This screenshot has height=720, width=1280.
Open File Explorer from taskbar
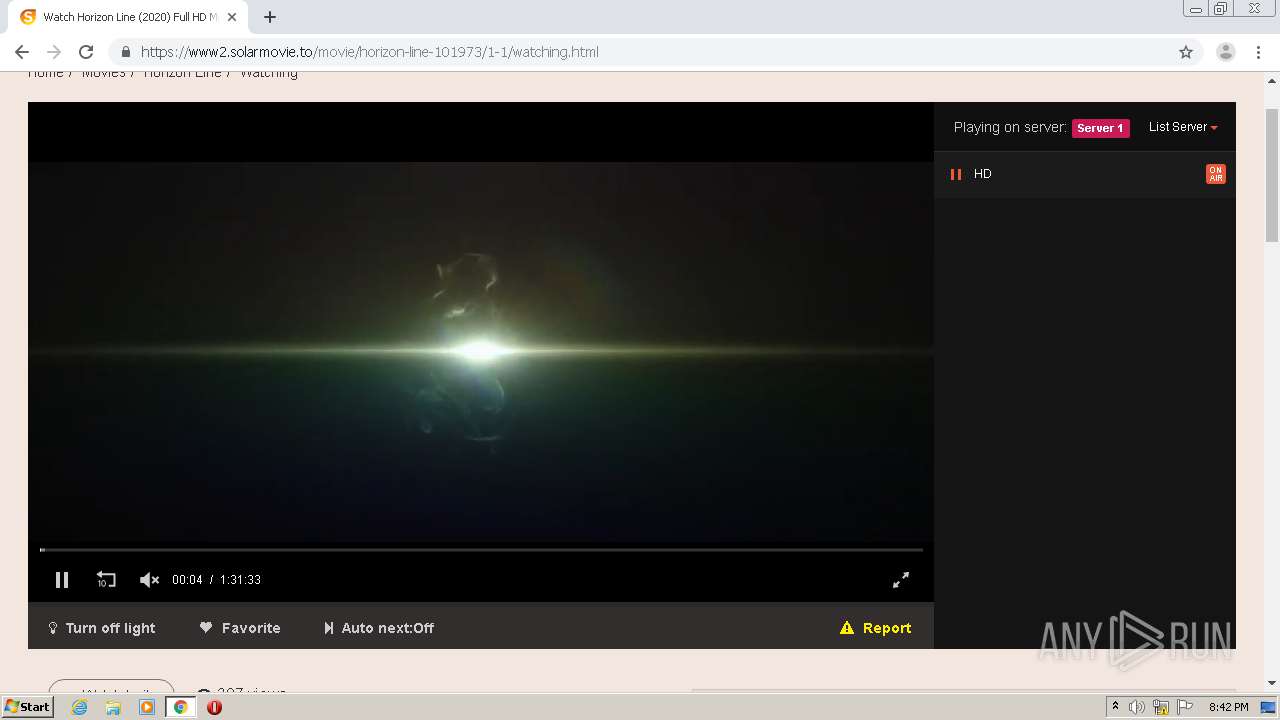[x=113, y=707]
